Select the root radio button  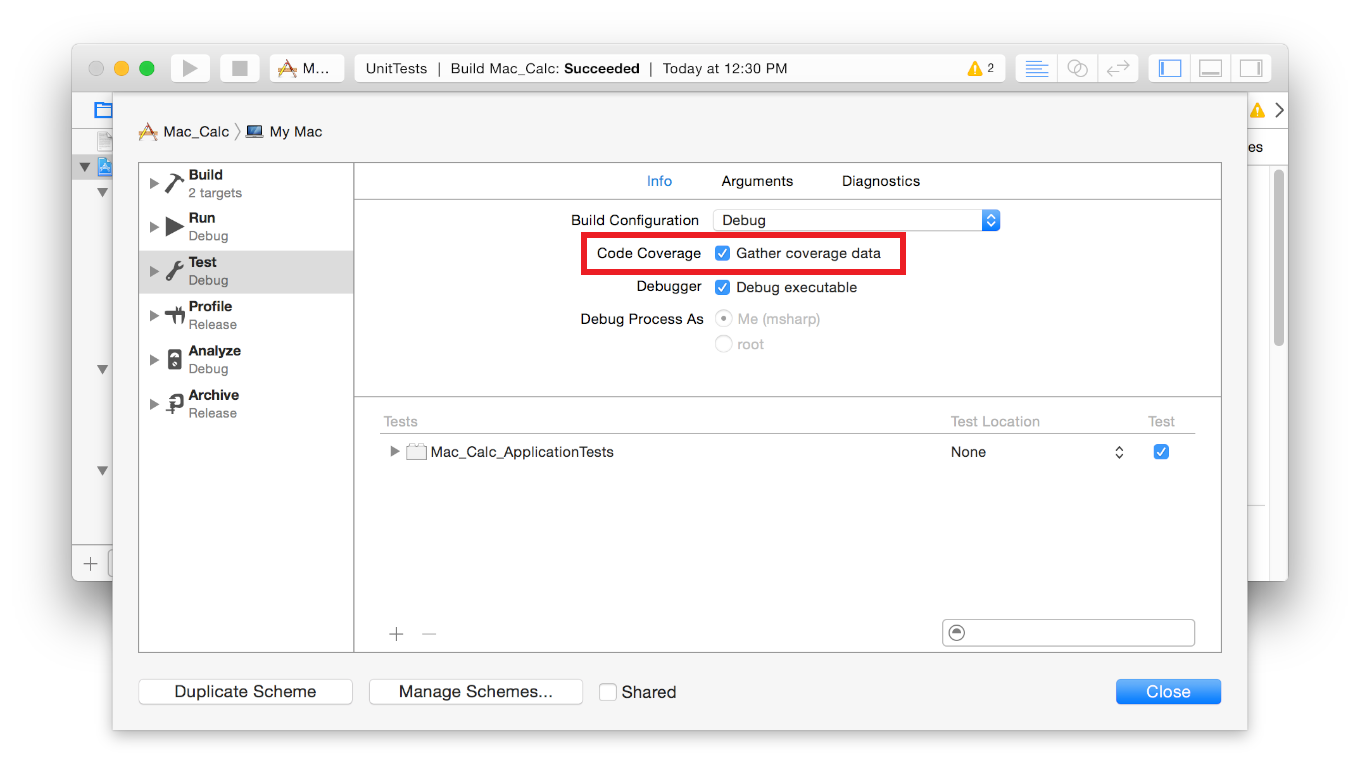coord(723,344)
